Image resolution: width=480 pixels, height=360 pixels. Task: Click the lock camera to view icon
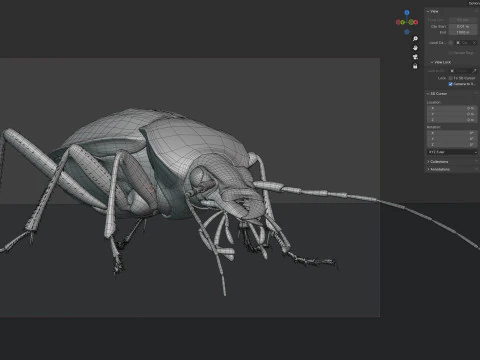tap(415, 66)
